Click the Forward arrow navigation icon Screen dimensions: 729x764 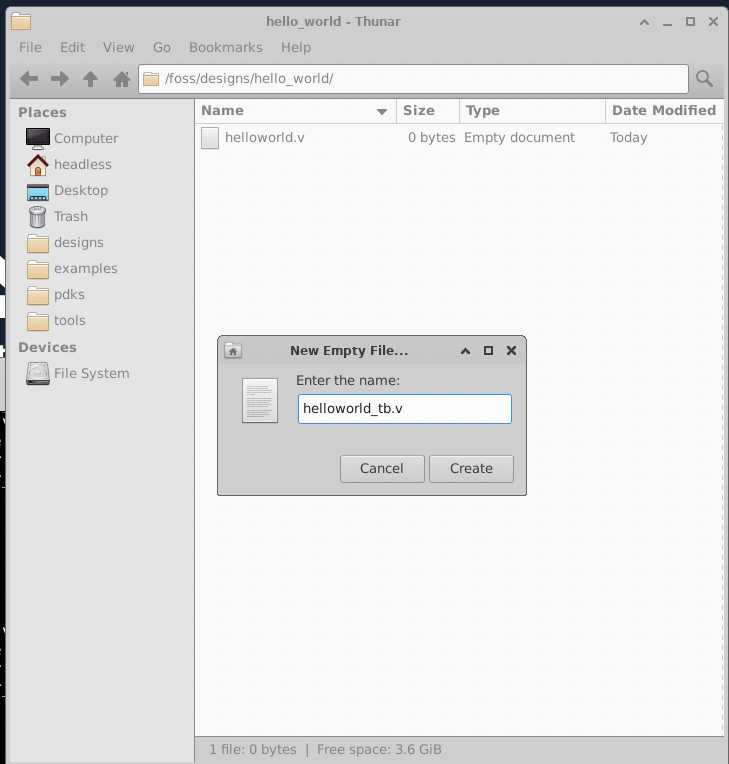coord(60,79)
